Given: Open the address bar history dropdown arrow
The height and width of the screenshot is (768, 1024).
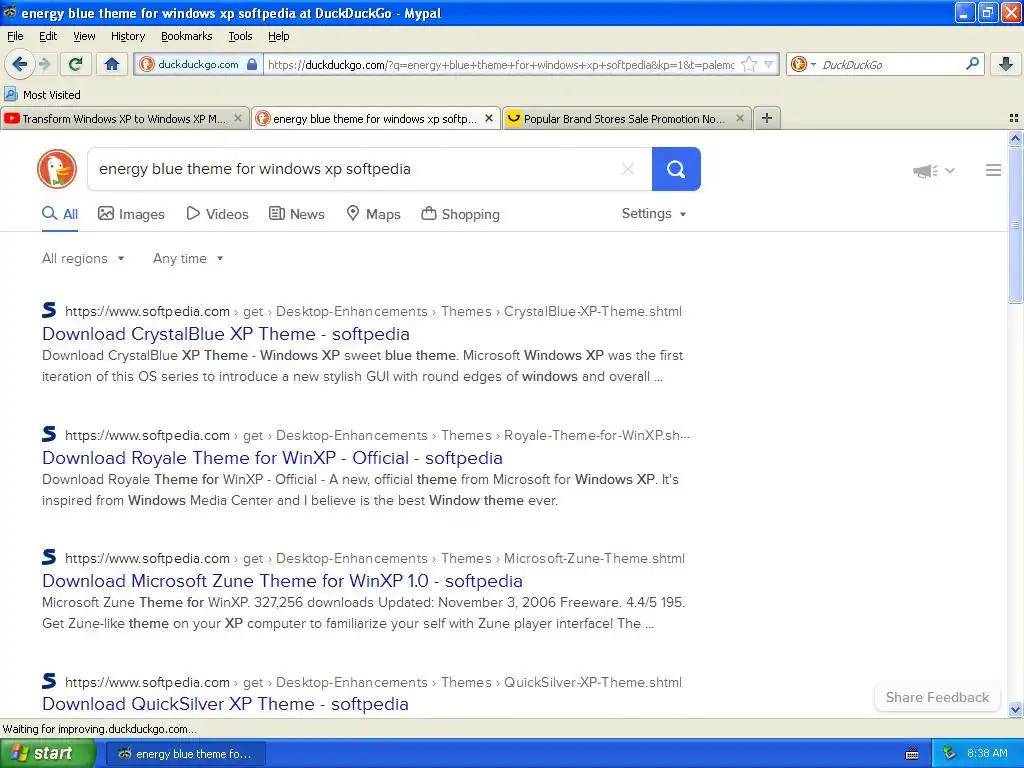Looking at the screenshot, I should (769, 64).
